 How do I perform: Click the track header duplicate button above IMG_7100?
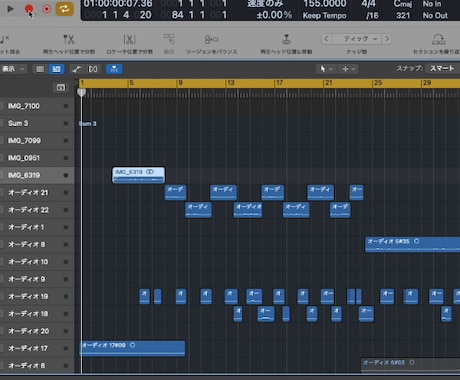[61, 87]
